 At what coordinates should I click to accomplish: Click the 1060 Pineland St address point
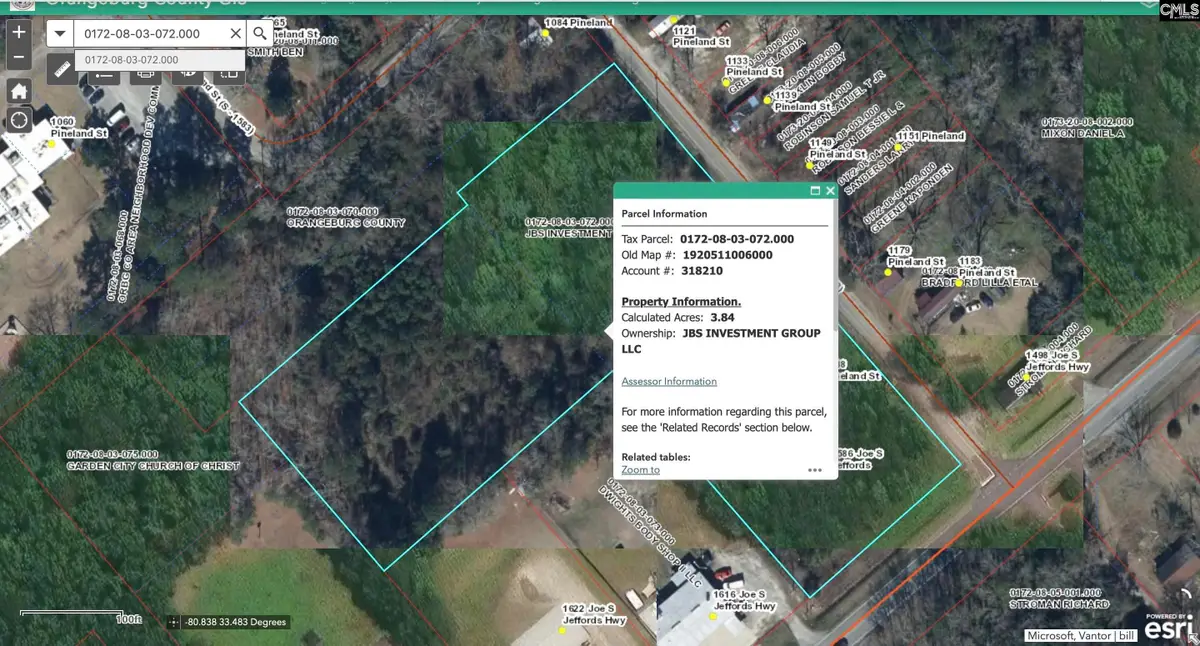point(52,144)
